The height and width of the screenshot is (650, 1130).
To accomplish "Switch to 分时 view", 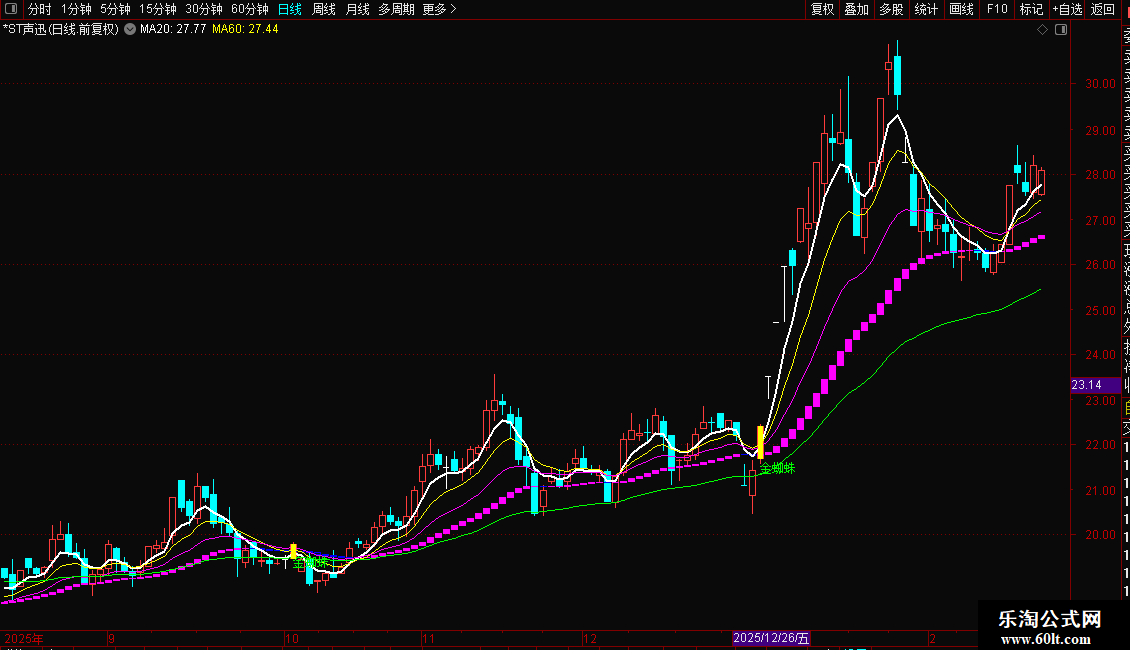I will coord(40,9).
